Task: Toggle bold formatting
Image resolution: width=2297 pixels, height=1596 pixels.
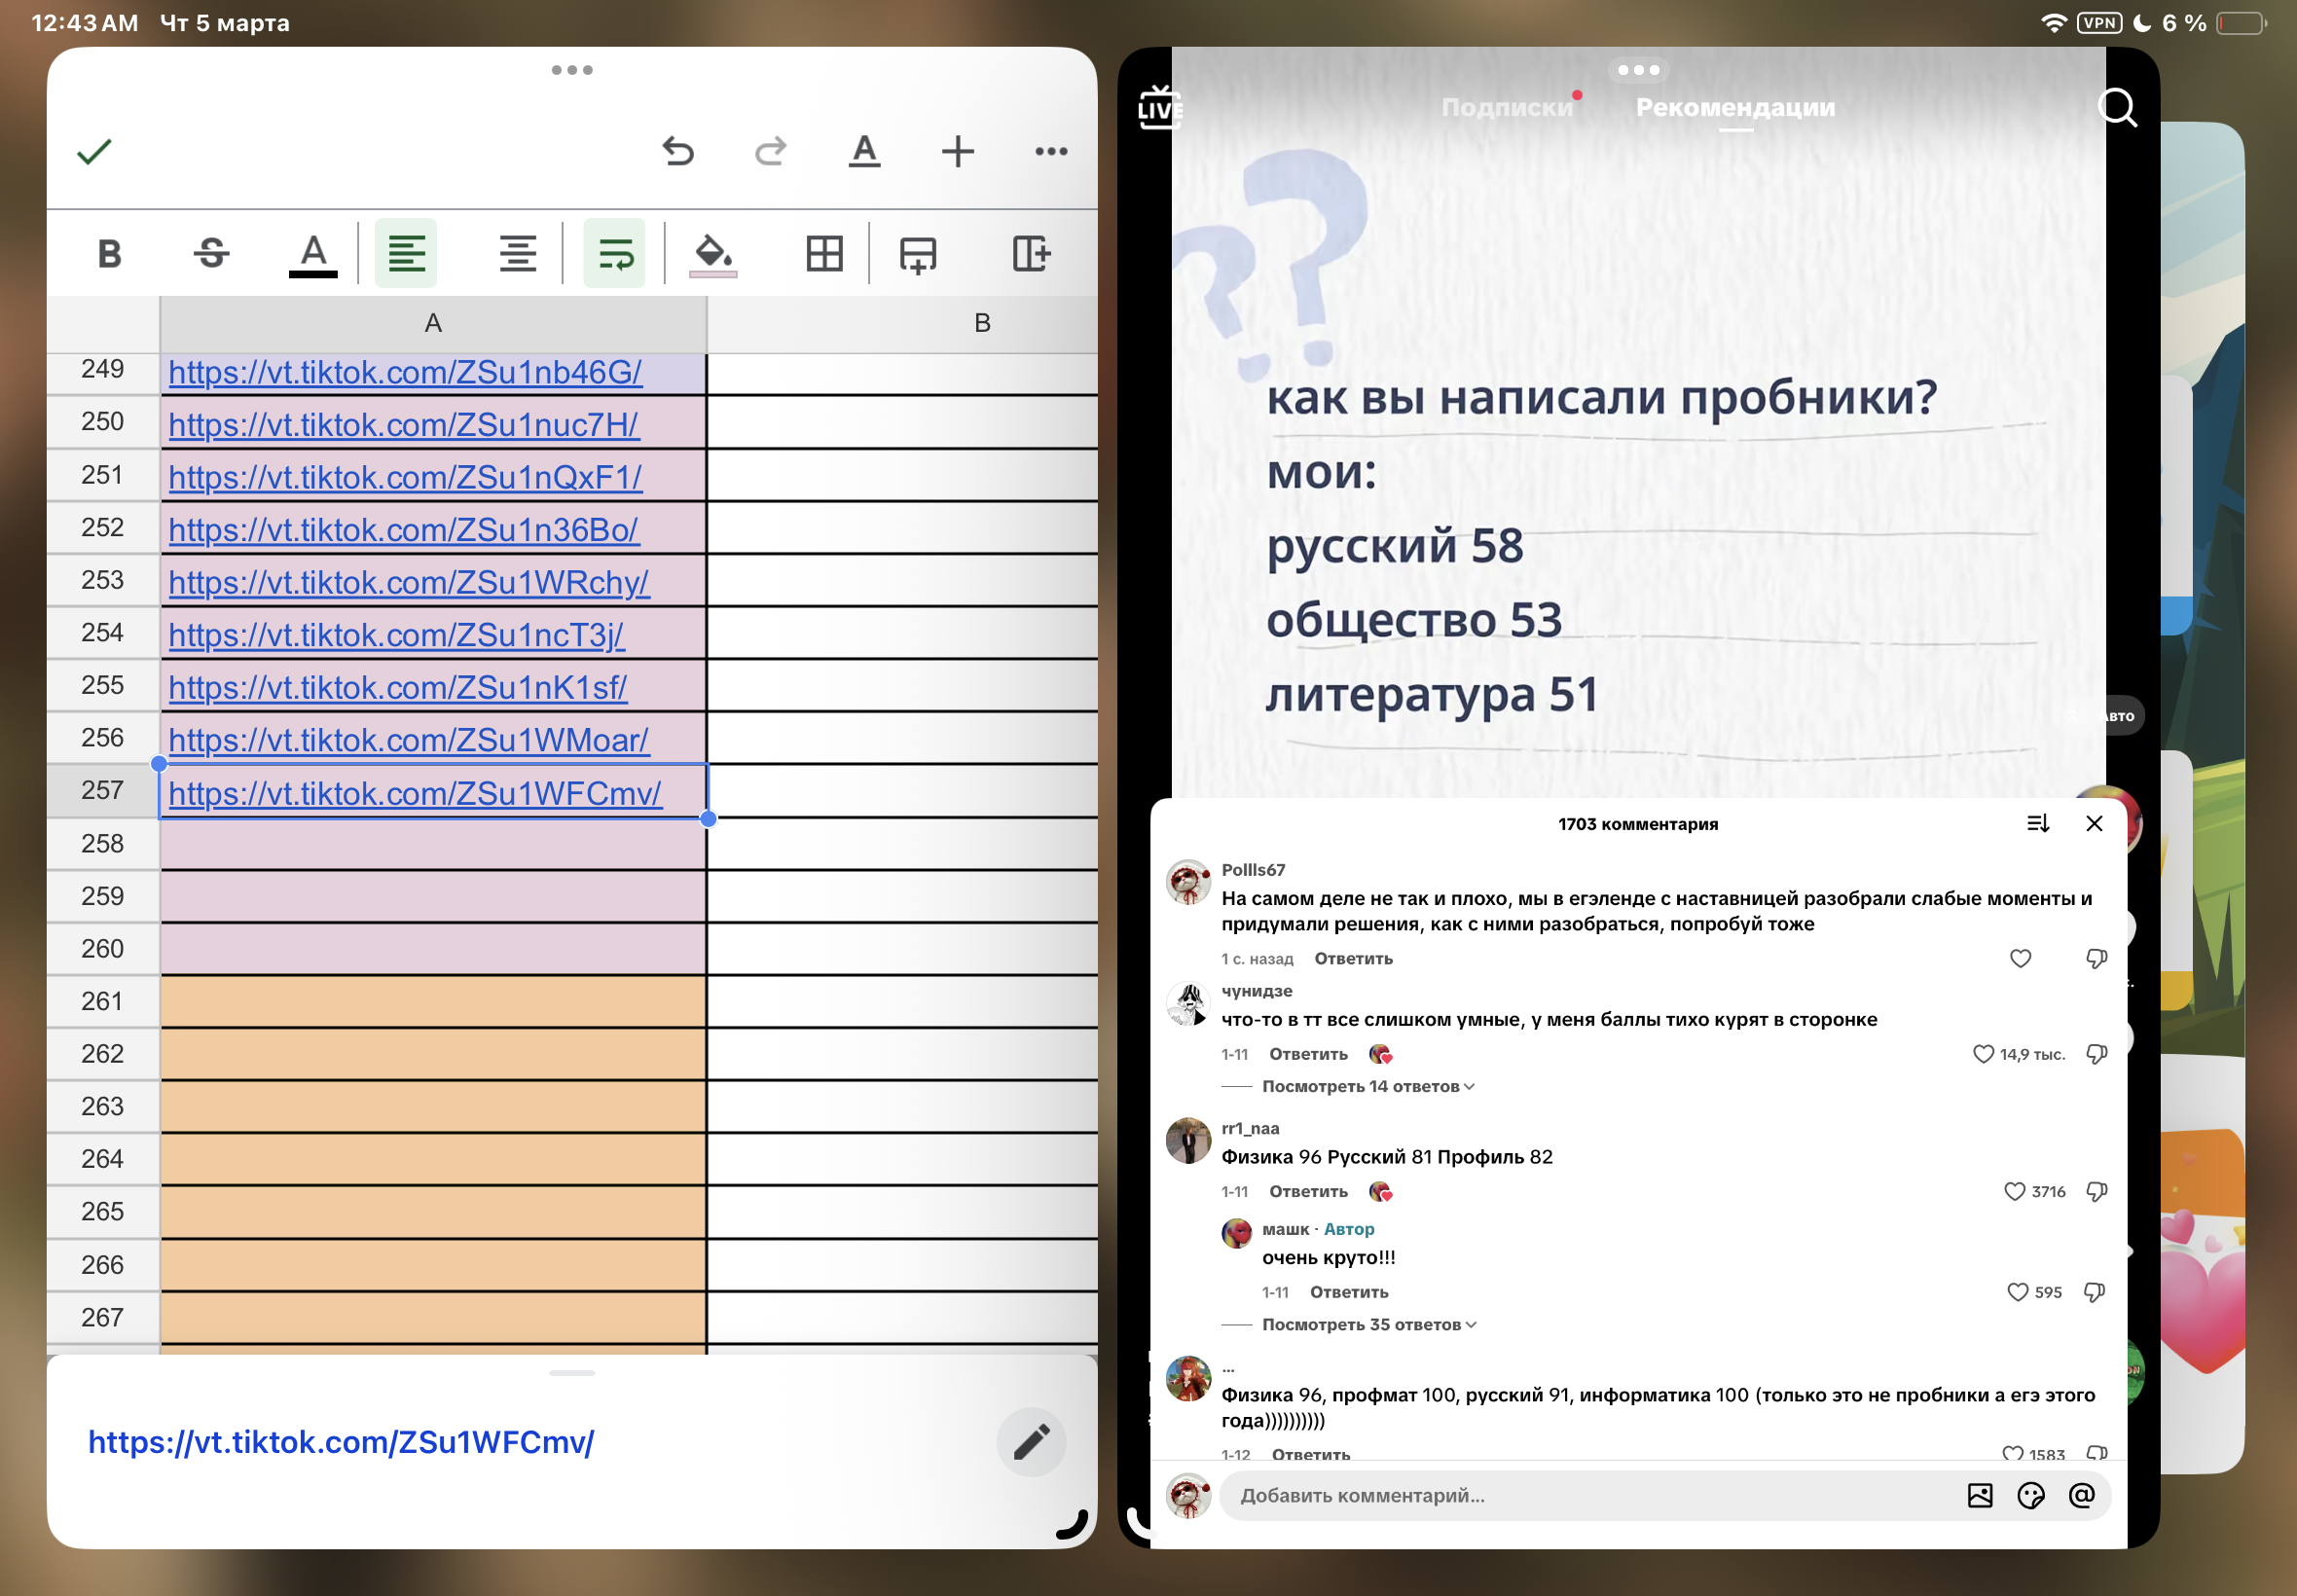Action: [x=110, y=254]
